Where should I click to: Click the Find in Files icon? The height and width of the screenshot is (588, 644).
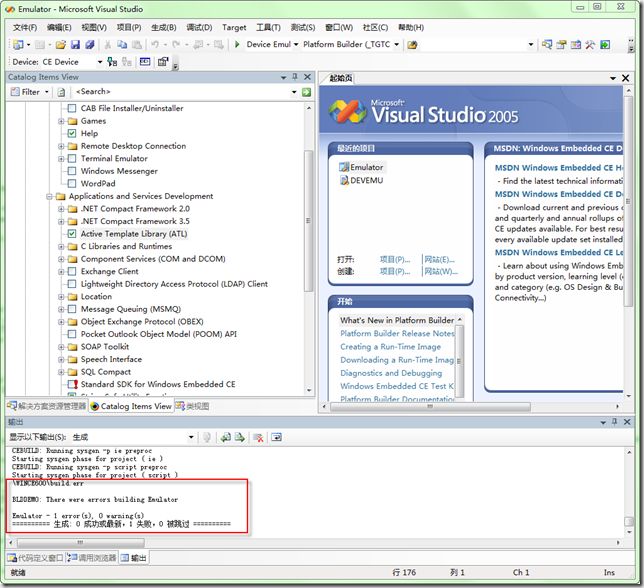click(412, 45)
